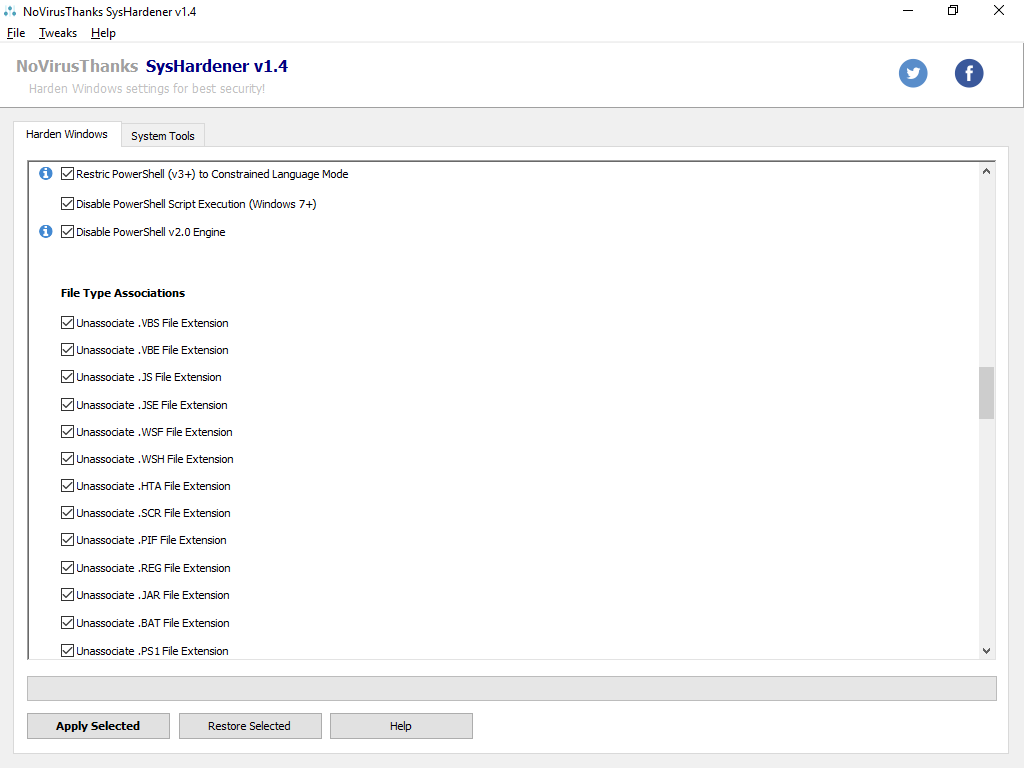This screenshot has height=768, width=1024.
Task: Minimize the SysHardener window
Action: [908, 10]
